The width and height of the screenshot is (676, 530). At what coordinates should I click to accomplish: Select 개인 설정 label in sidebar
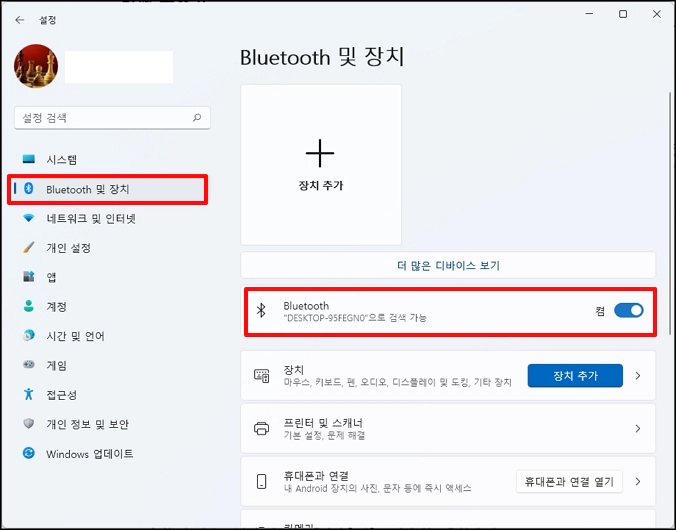(69, 248)
